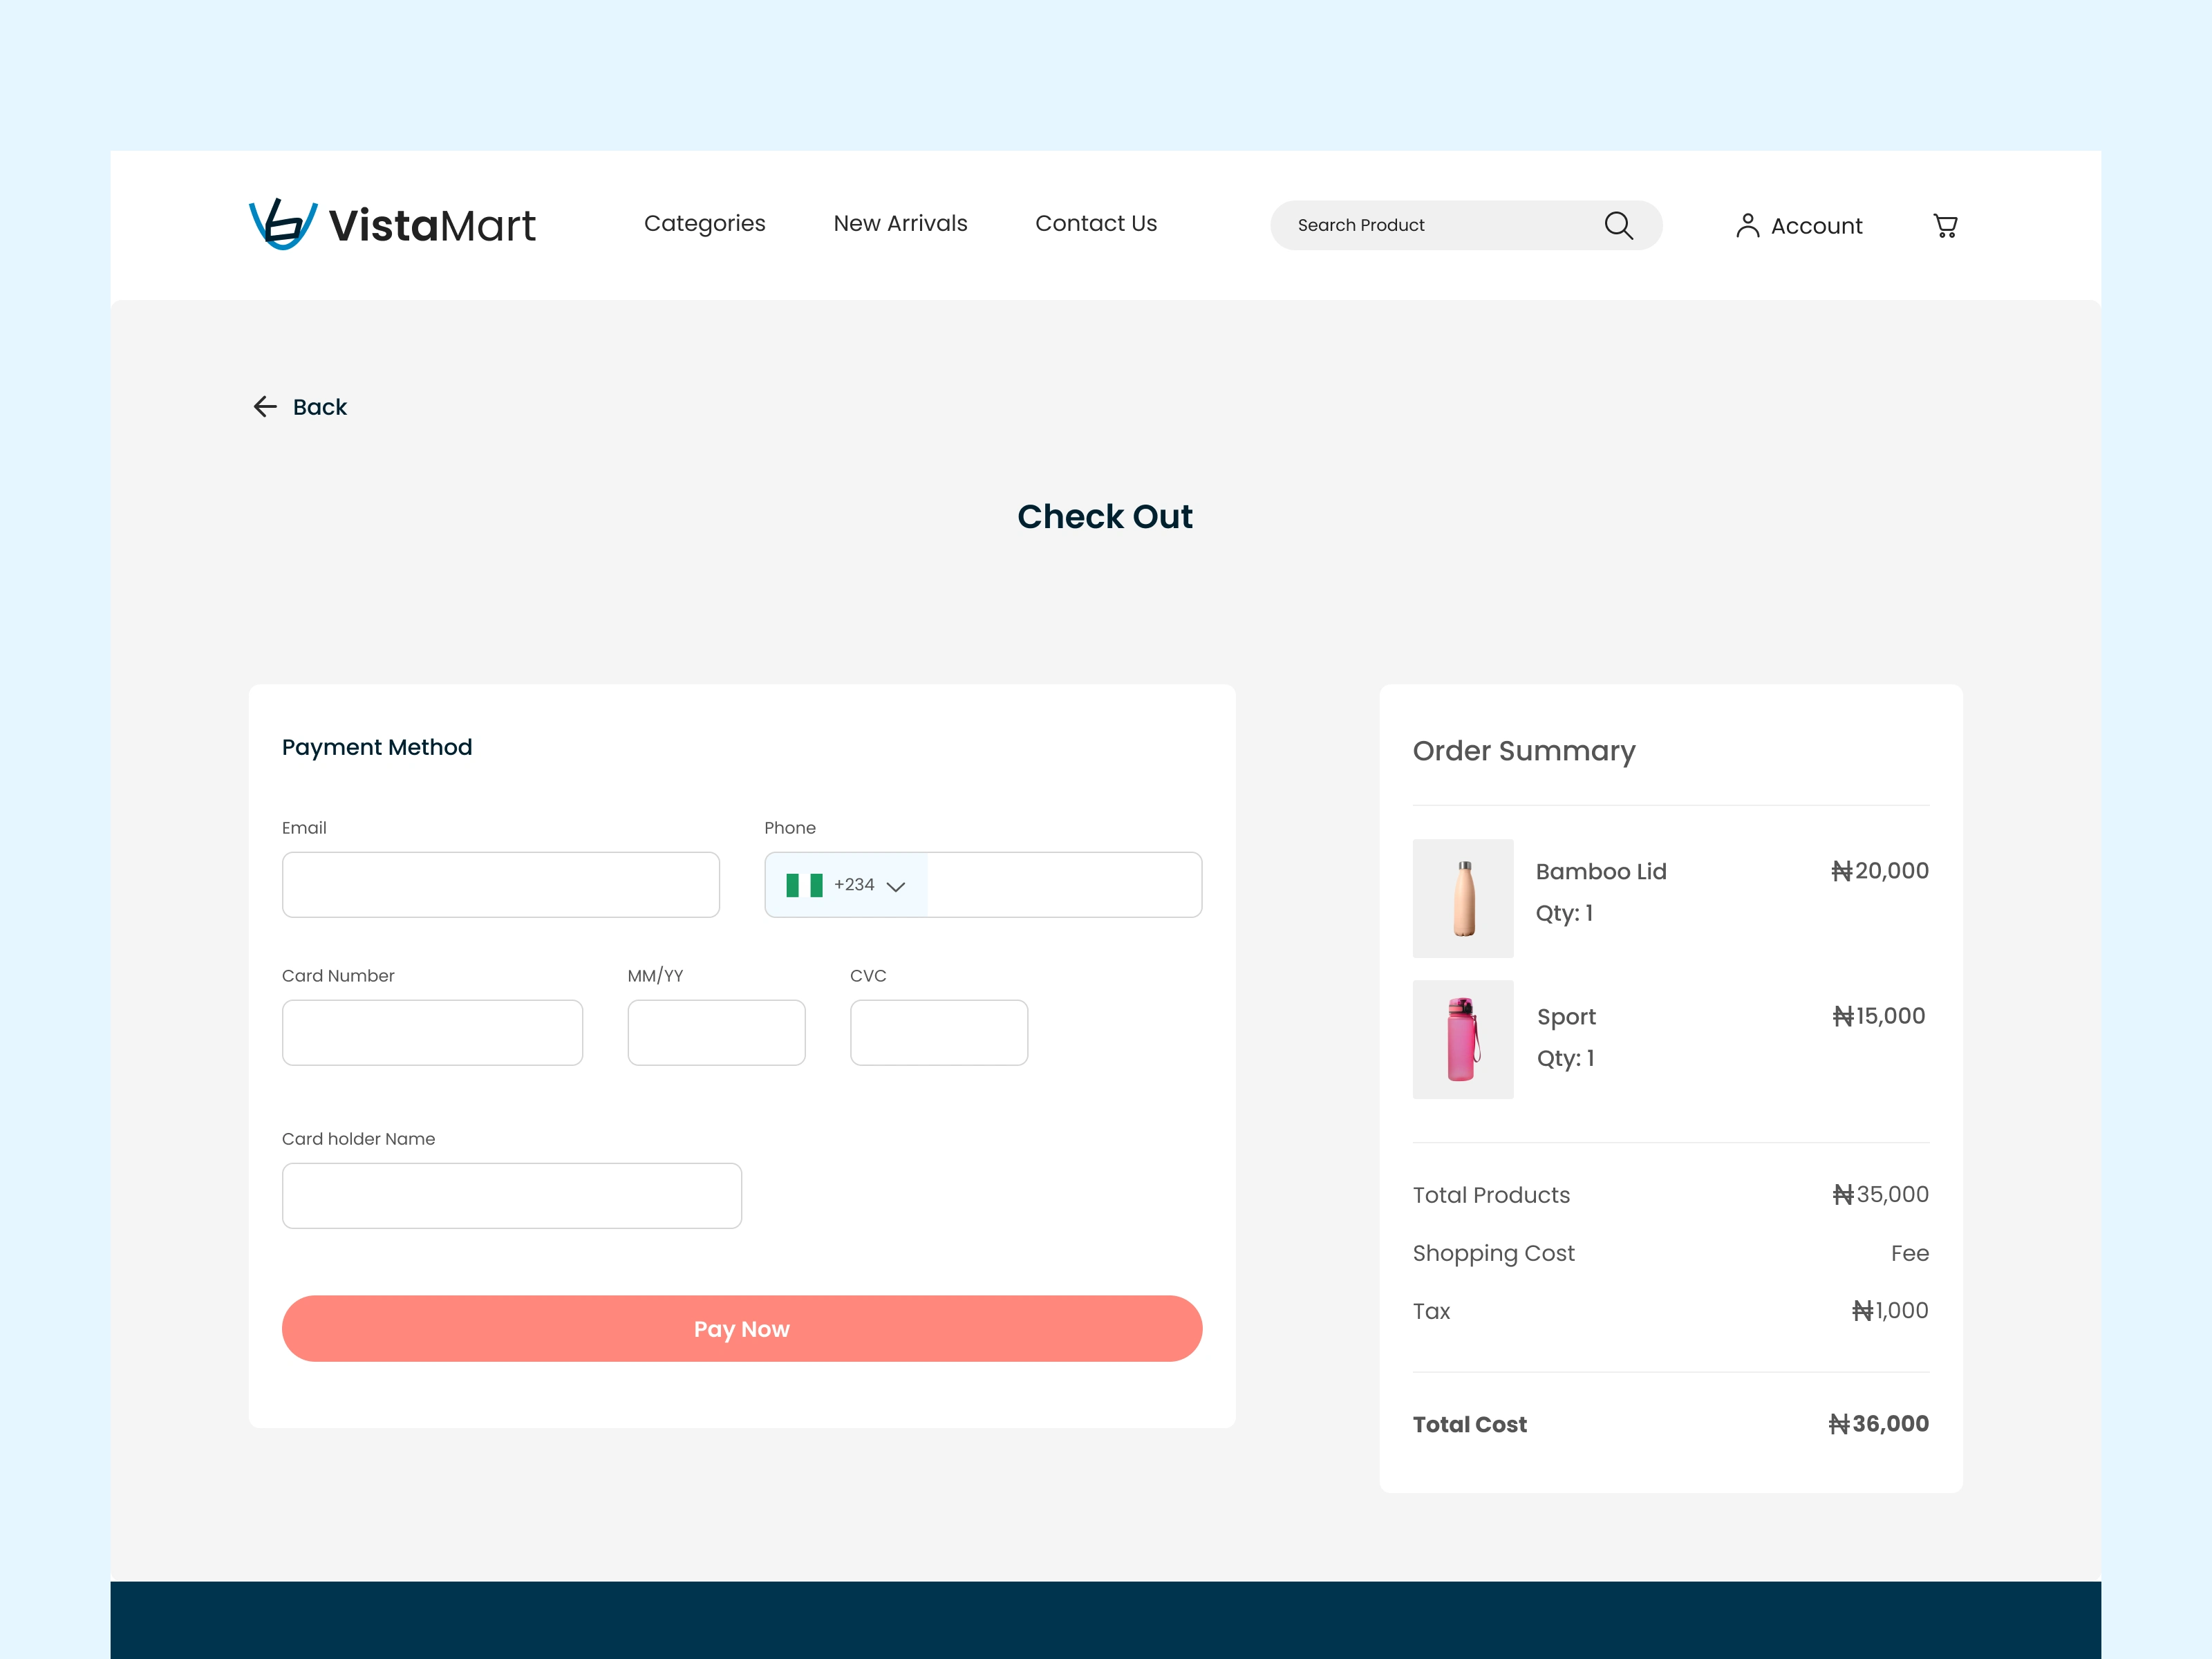Click the Order Summary heading
Image resolution: width=2212 pixels, height=1659 pixels.
(x=1524, y=751)
